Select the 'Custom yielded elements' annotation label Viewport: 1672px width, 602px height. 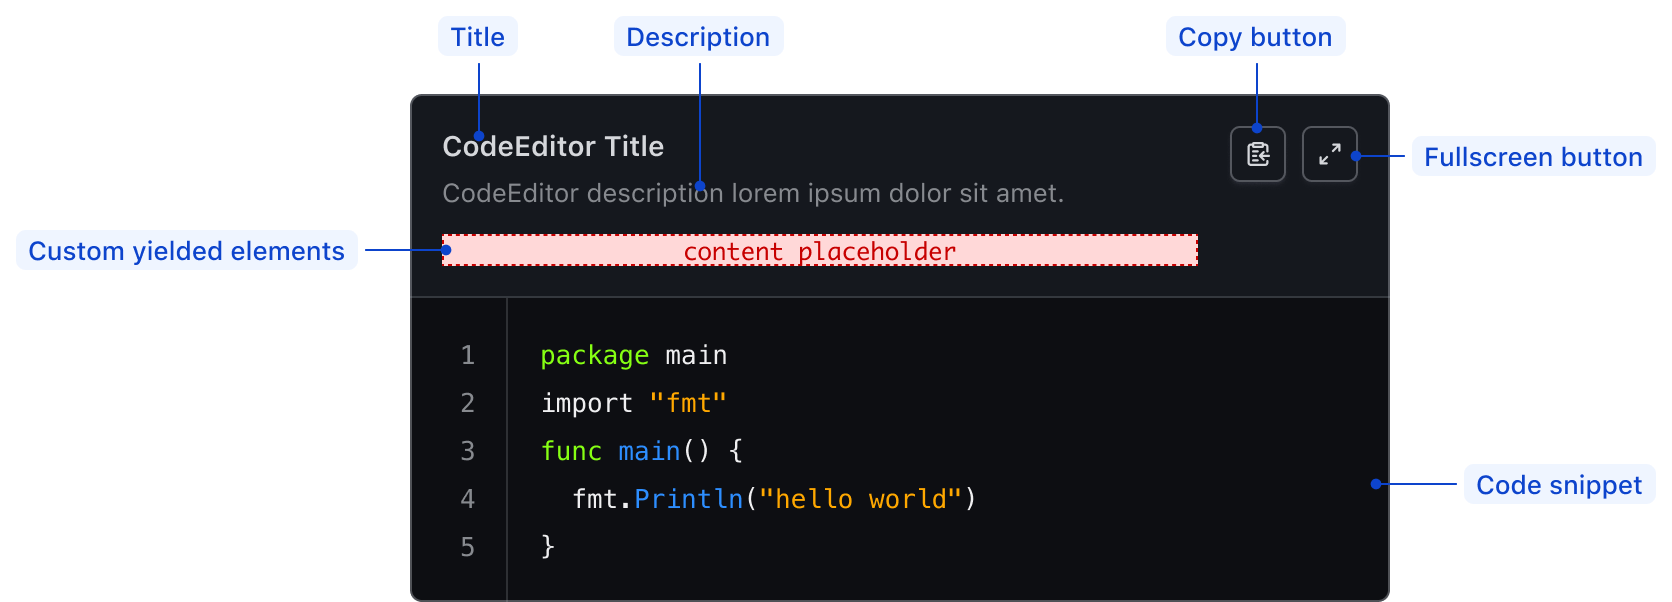click(x=186, y=251)
